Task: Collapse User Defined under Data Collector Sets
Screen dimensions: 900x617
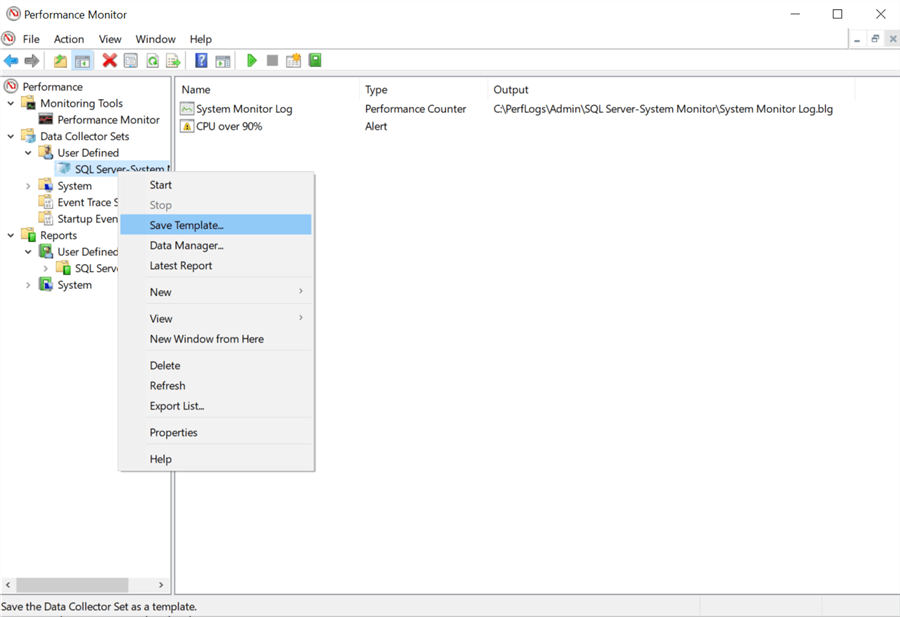Action: click(x=28, y=153)
